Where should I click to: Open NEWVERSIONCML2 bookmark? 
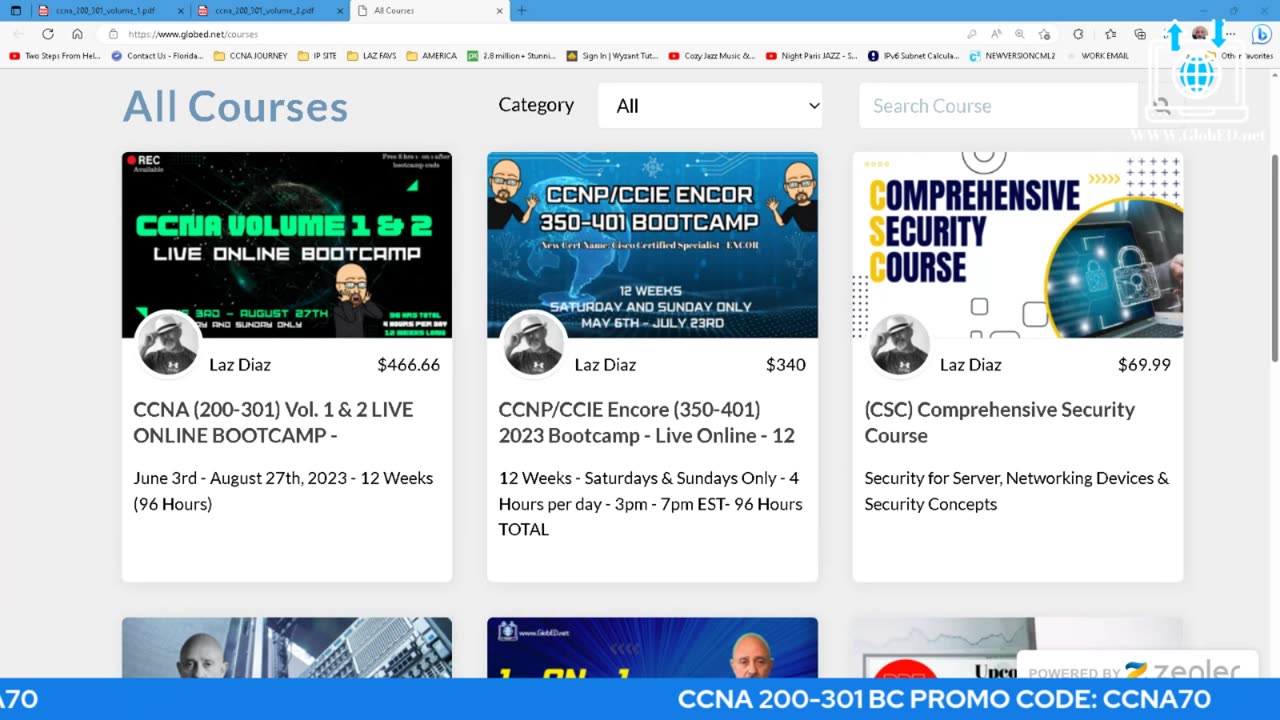[1012, 56]
